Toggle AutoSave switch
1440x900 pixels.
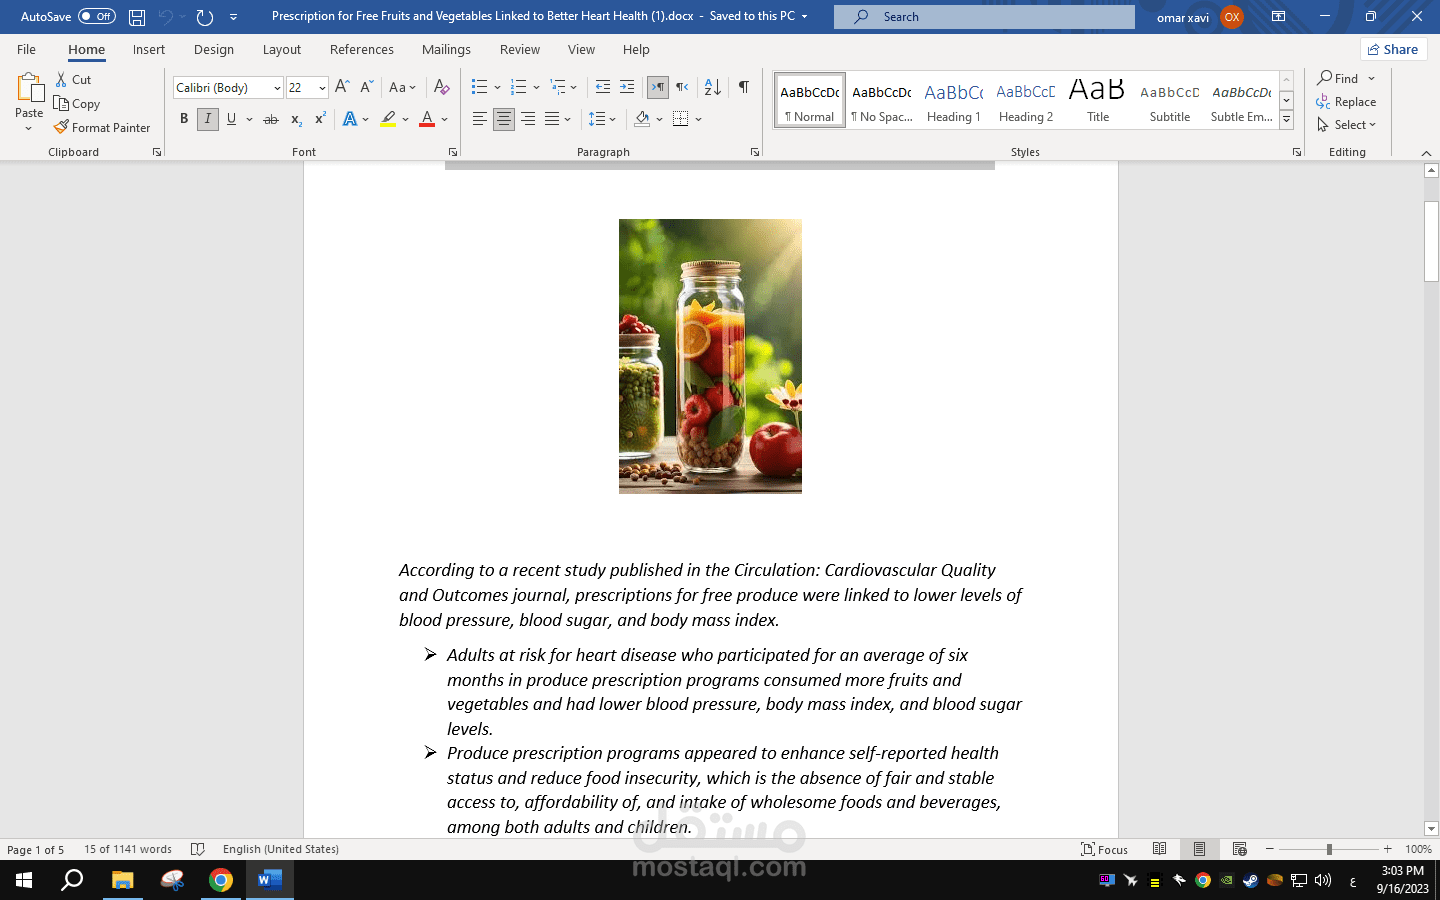(97, 17)
